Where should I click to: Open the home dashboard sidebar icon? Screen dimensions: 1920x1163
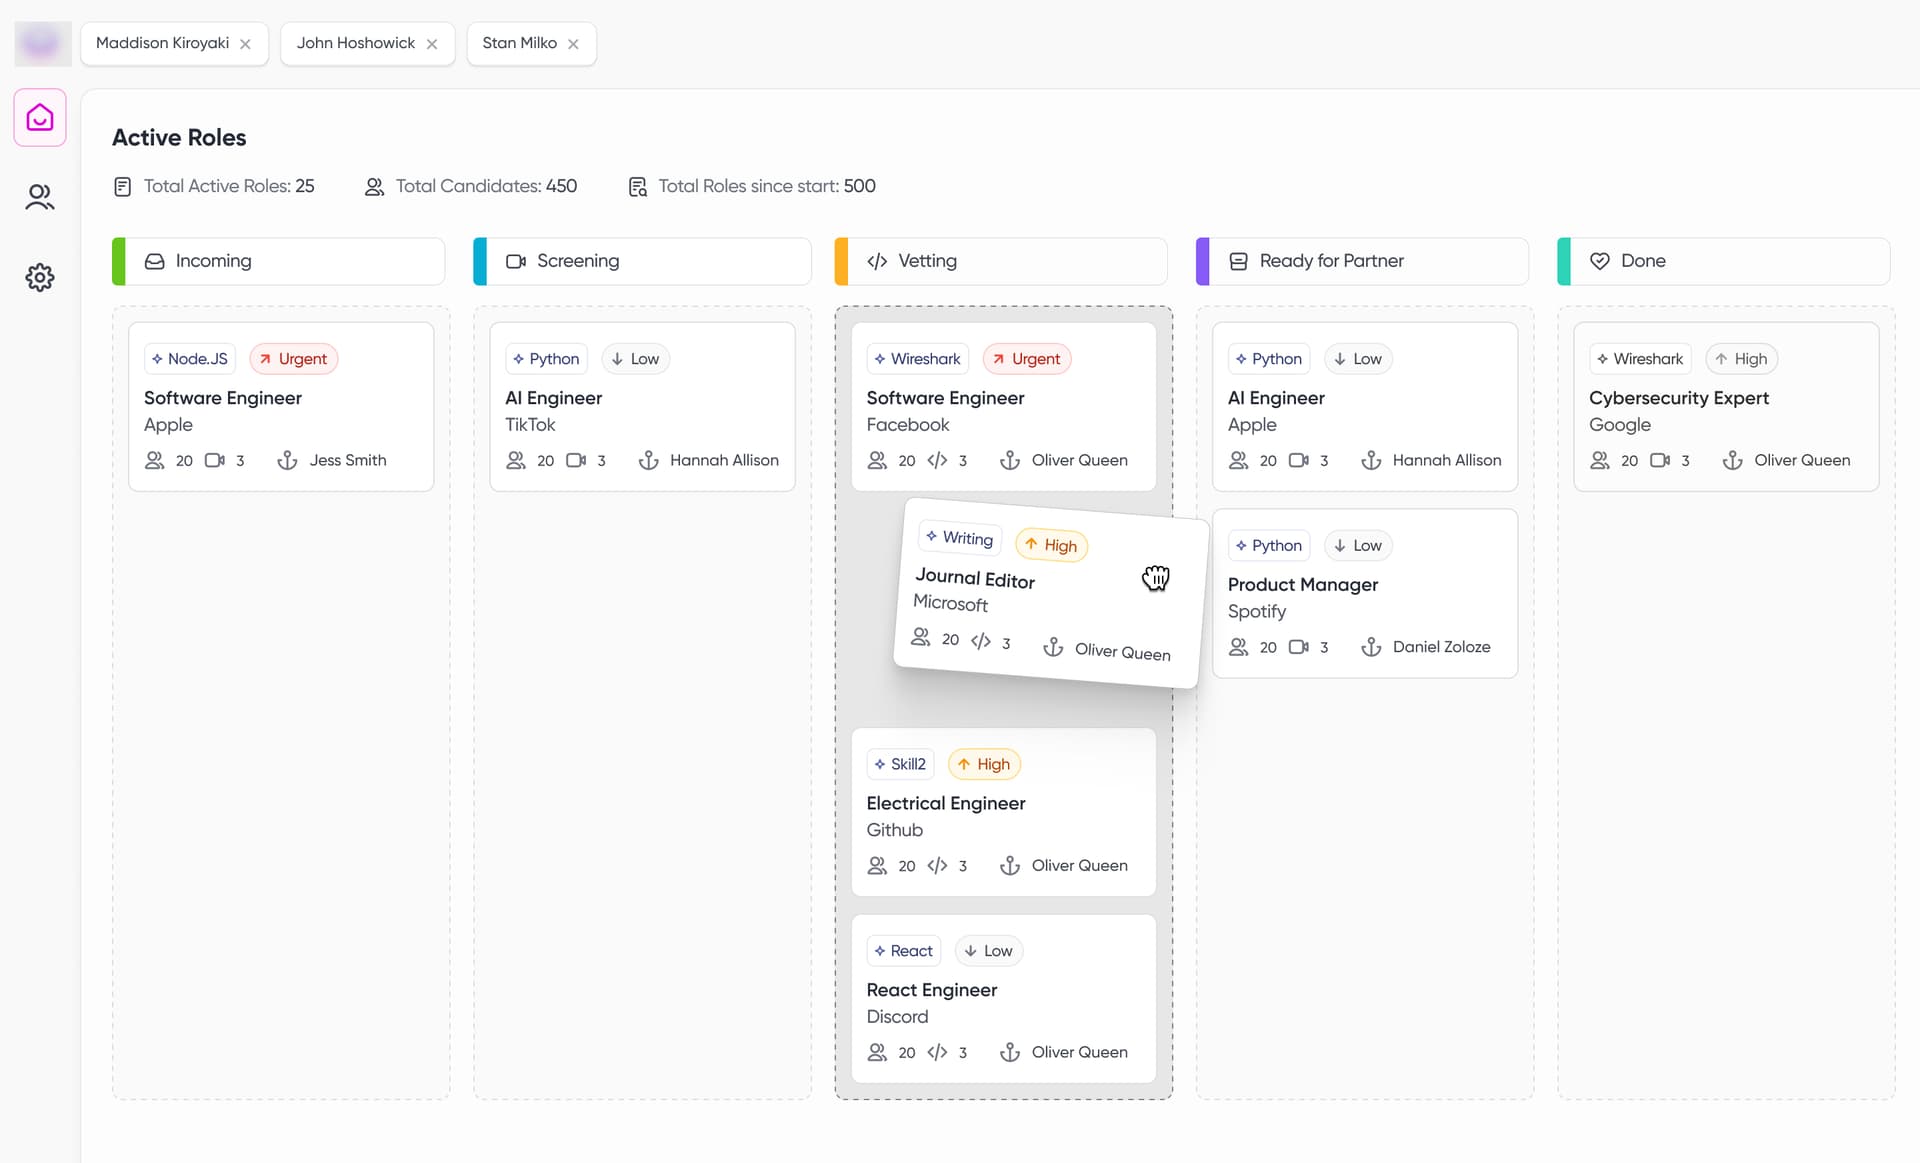coord(40,118)
